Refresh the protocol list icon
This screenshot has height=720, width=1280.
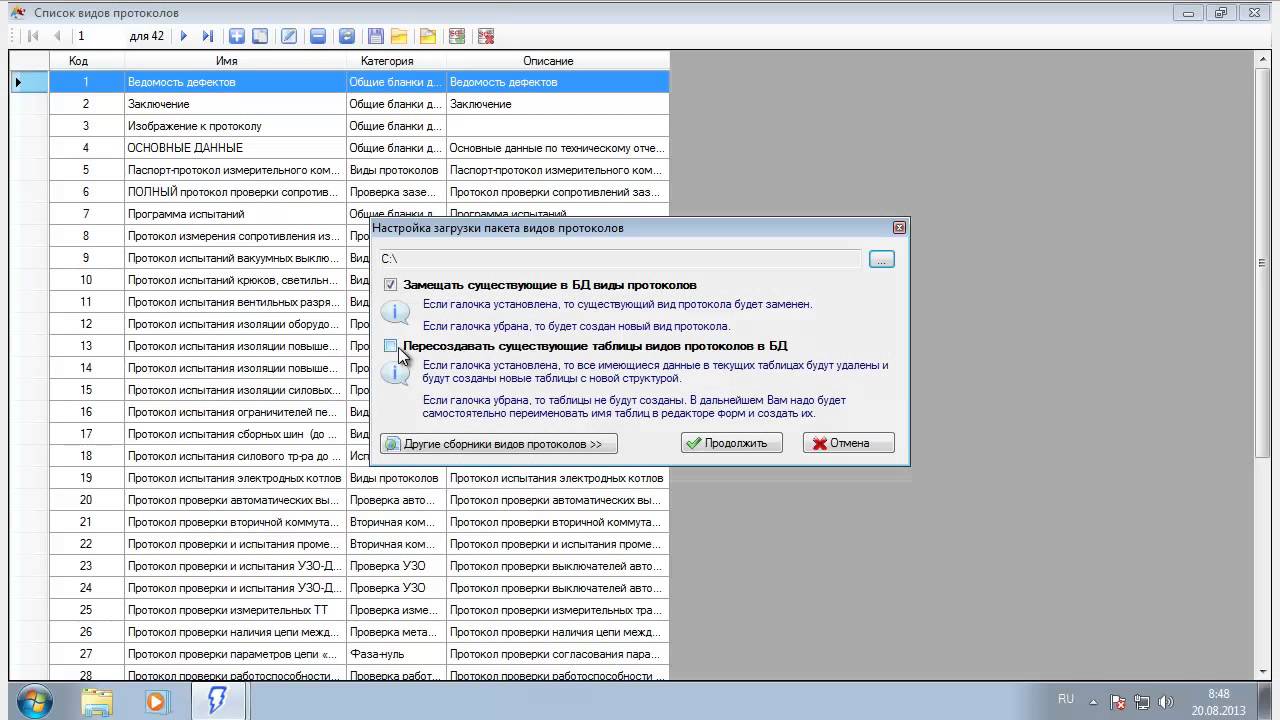click(347, 36)
